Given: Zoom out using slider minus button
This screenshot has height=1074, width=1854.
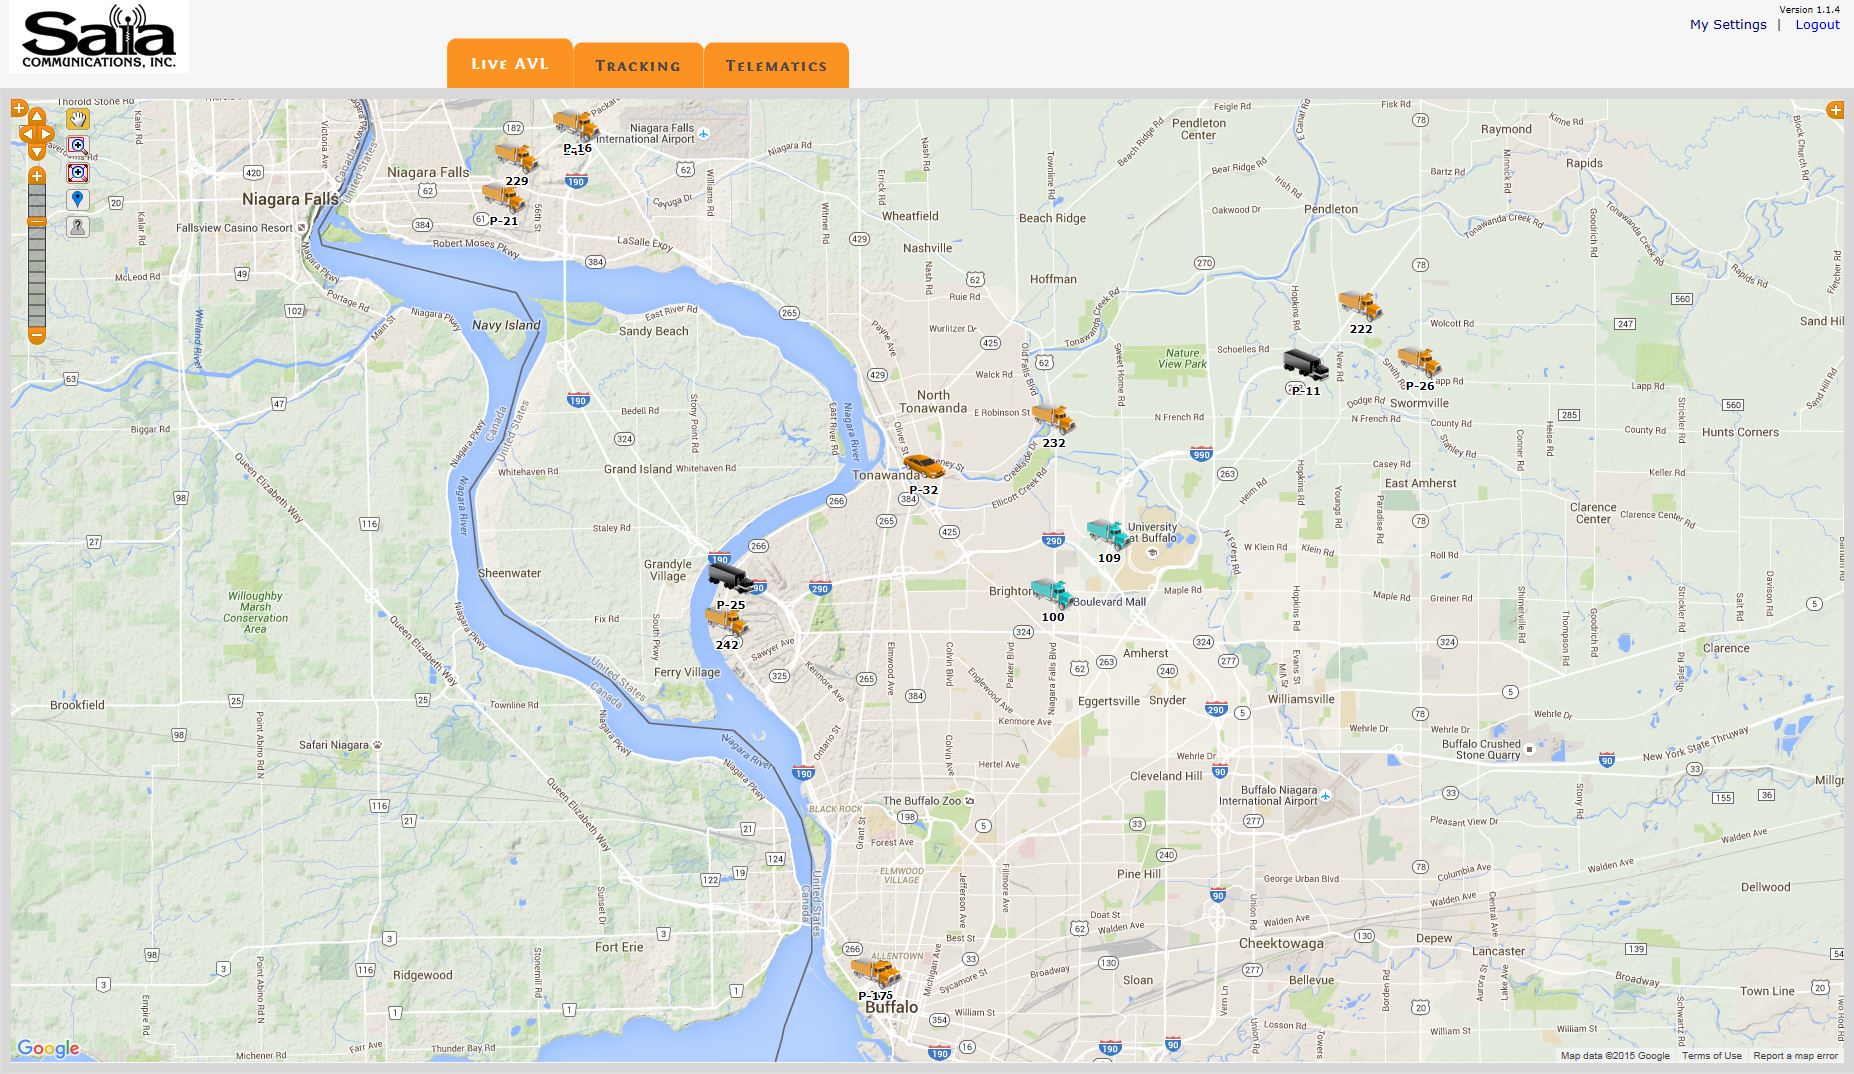Looking at the screenshot, I should point(37,336).
